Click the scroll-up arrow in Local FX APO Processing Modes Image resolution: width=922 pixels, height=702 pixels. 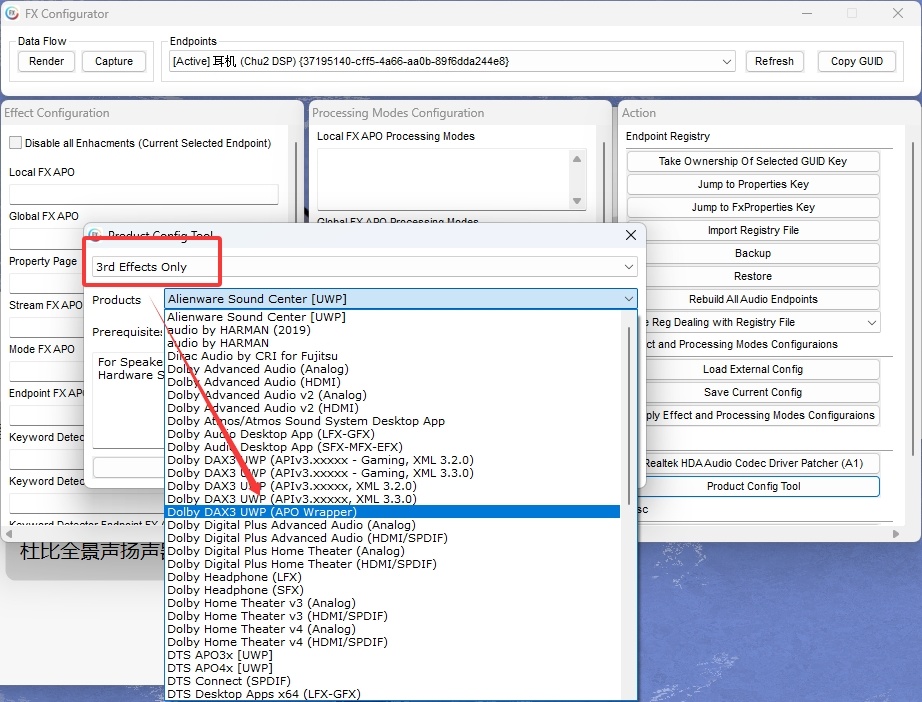(577, 159)
